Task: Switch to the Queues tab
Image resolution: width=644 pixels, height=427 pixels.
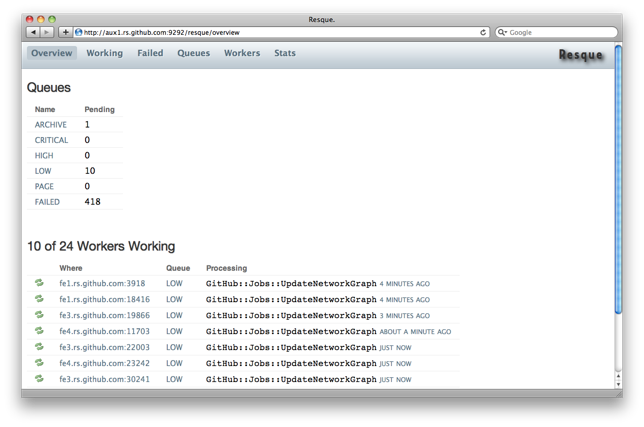Action: tap(193, 53)
